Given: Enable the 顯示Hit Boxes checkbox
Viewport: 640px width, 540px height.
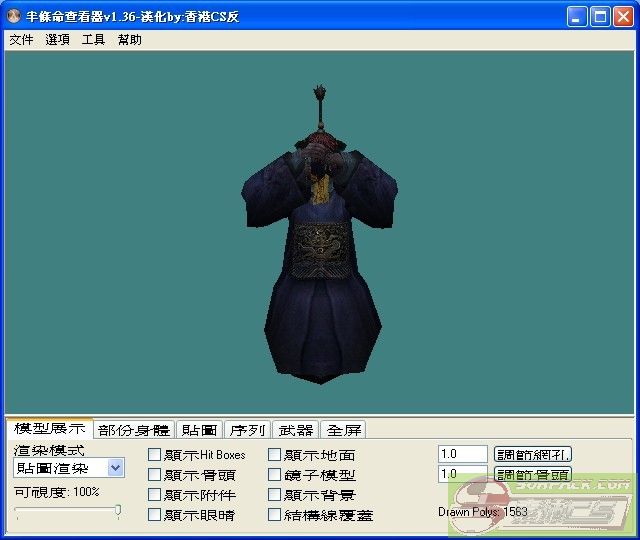Looking at the screenshot, I should coord(155,455).
